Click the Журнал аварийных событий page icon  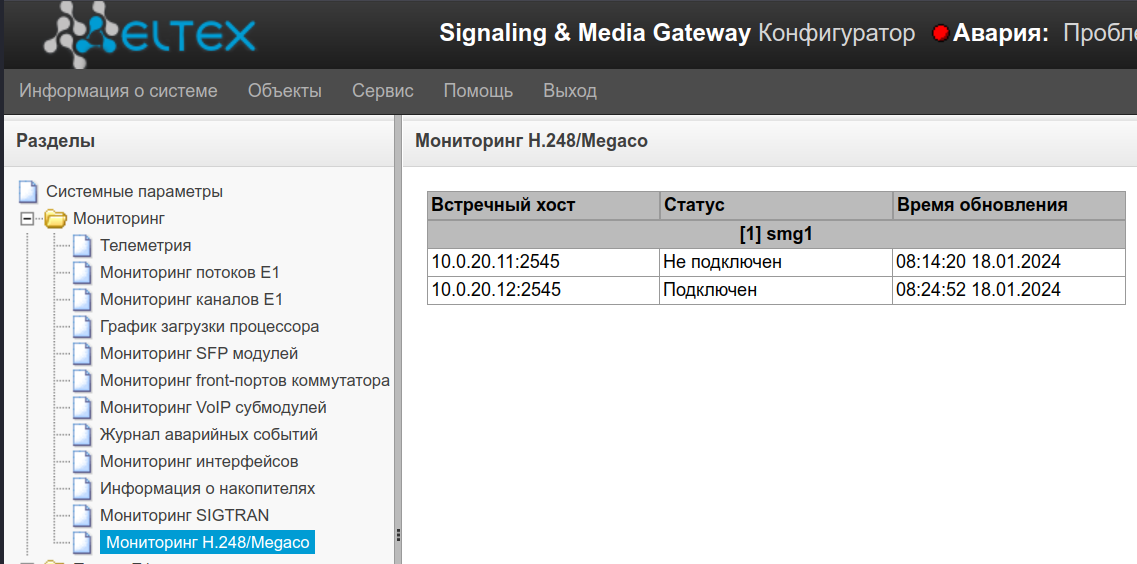click(82, 434)
